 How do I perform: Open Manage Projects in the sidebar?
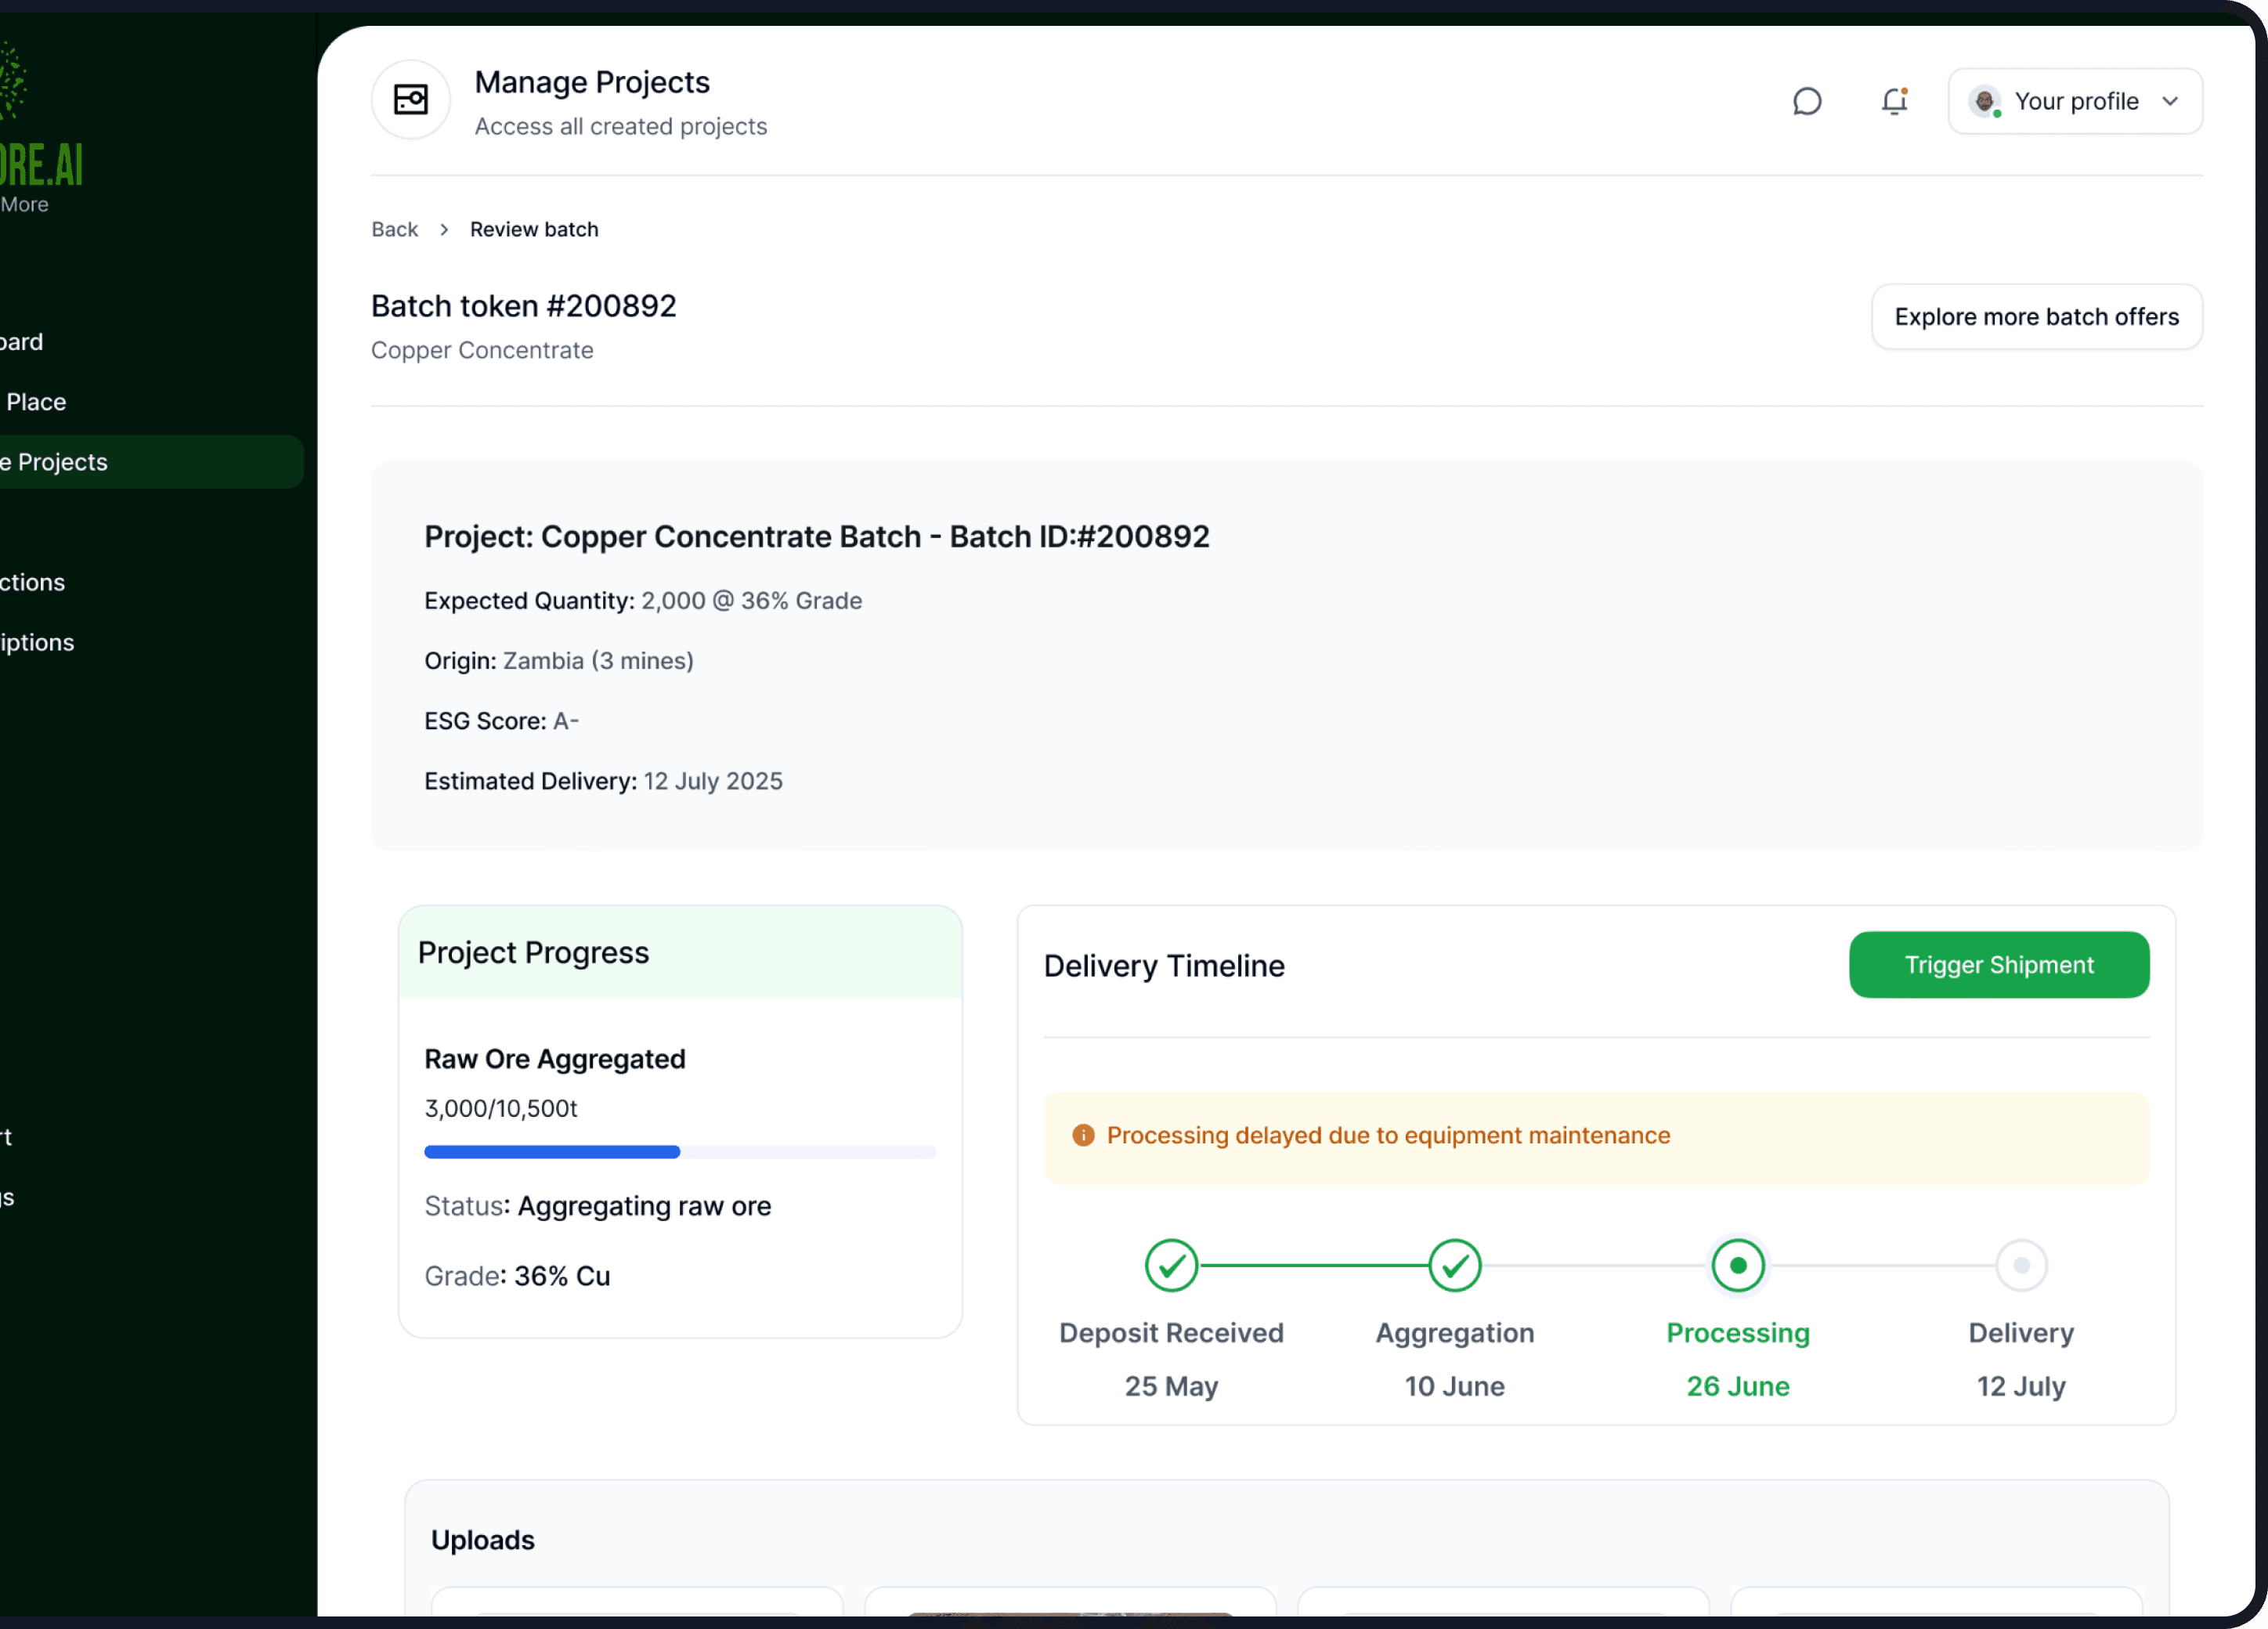[60, 462]
